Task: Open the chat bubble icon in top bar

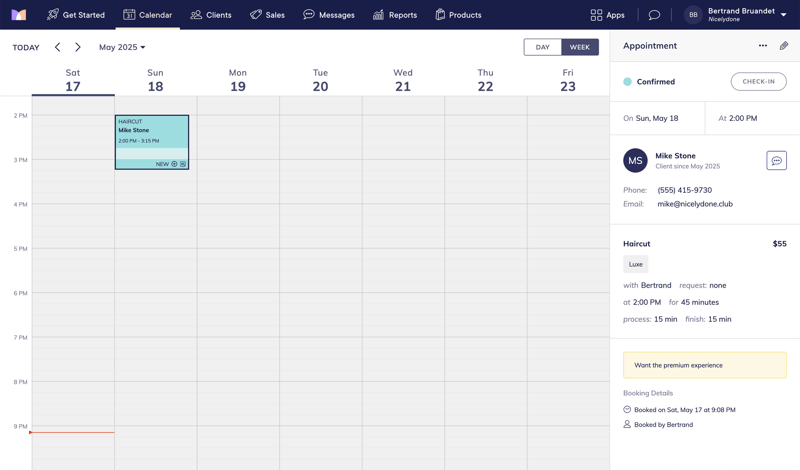Action: tap(654, 15)
